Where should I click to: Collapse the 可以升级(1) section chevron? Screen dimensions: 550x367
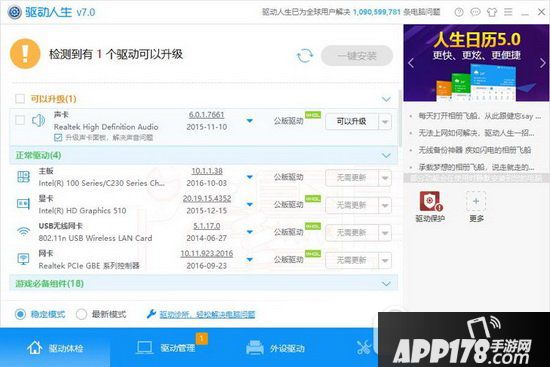386,99
